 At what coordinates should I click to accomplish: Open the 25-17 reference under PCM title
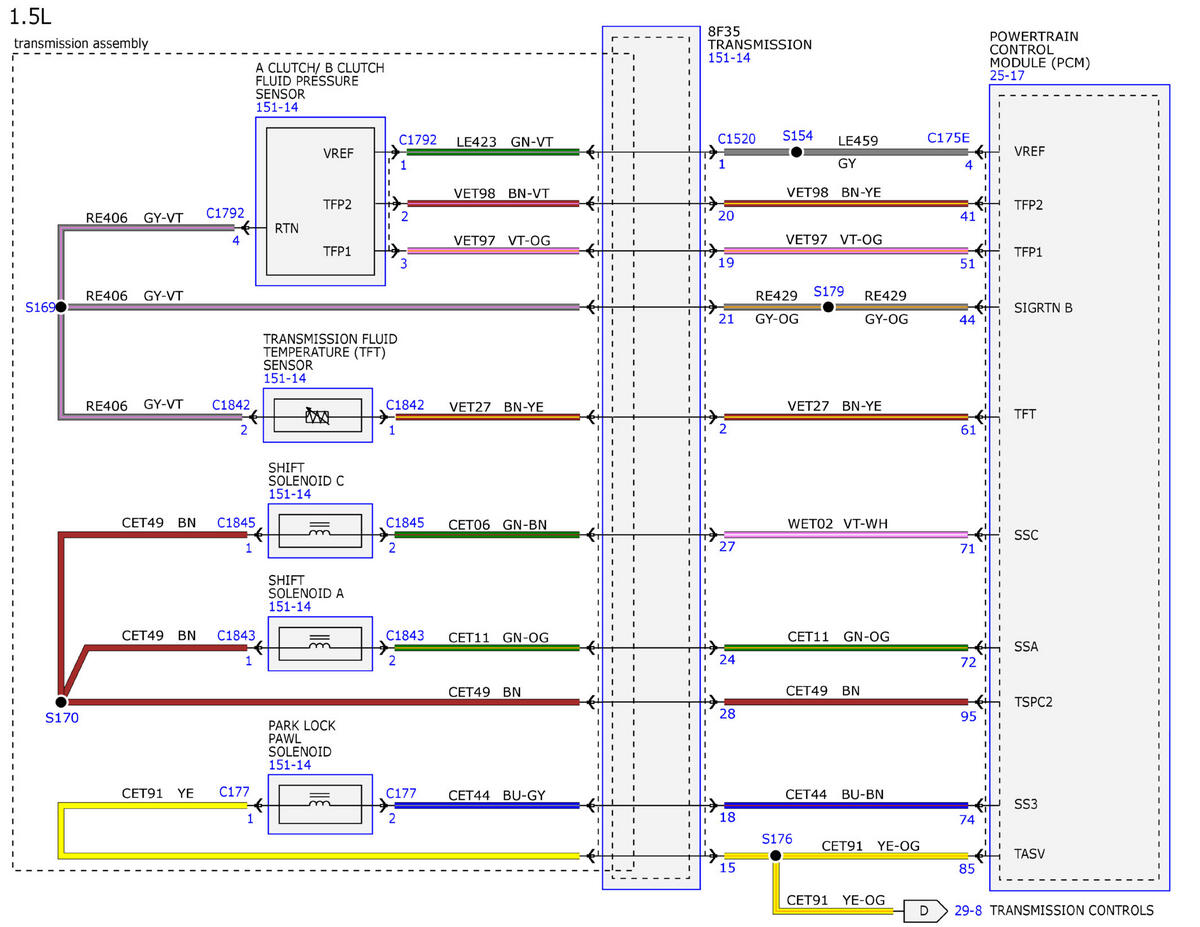pos(1006,75)
